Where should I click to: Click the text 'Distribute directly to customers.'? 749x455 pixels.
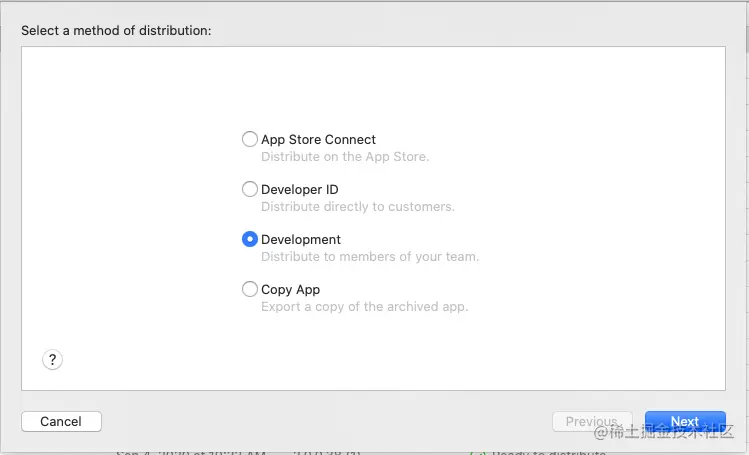358,207
